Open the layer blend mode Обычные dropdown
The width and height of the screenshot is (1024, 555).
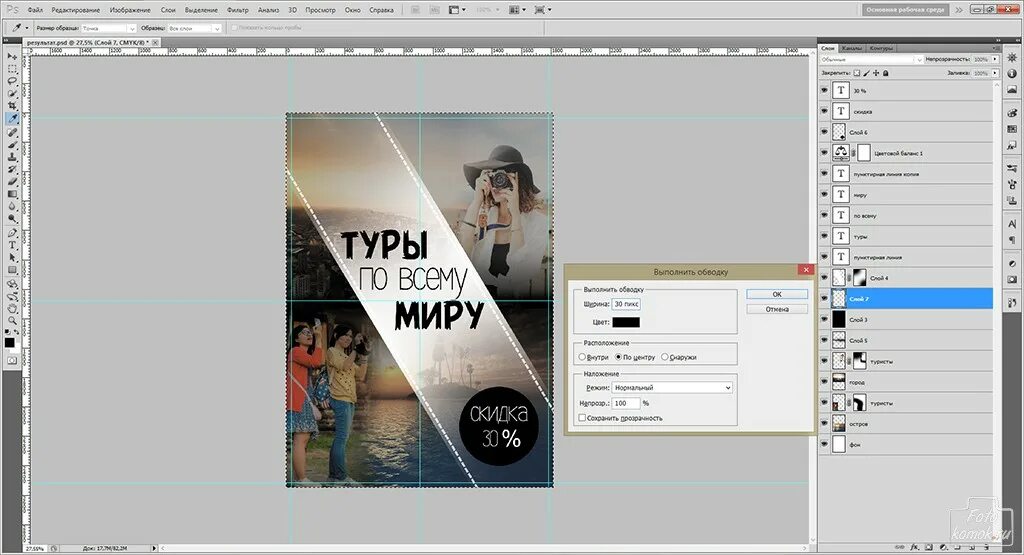coord(871,59)
